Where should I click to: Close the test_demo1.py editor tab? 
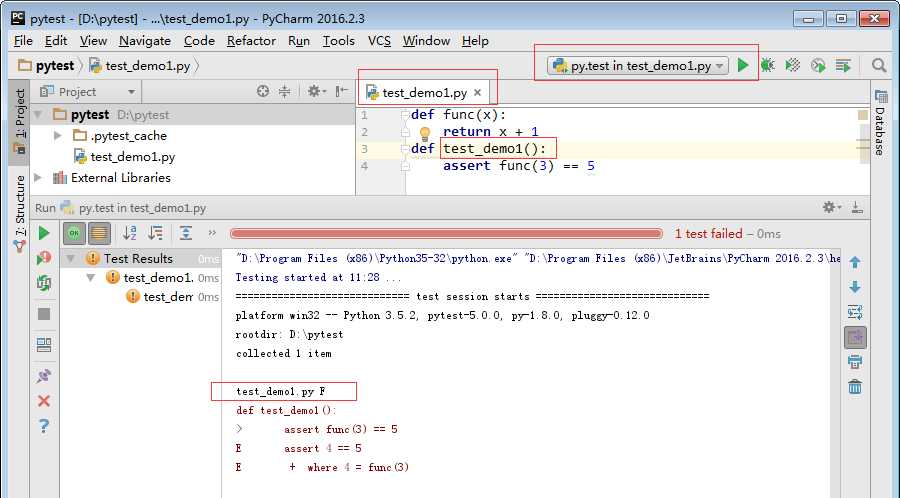click(x=478, y=92)
